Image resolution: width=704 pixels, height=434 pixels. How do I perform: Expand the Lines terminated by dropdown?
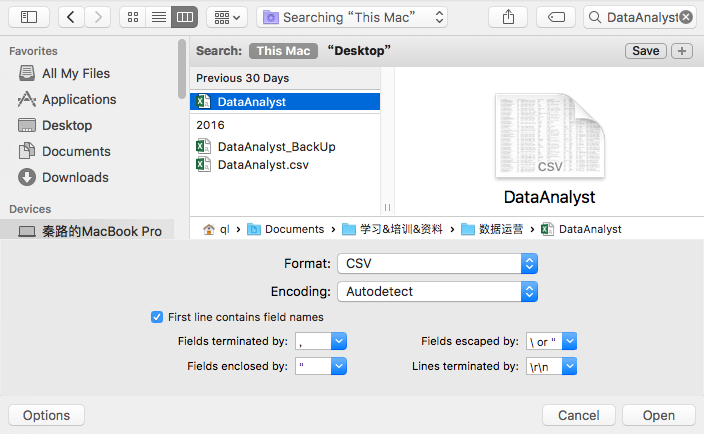point(569,367)
